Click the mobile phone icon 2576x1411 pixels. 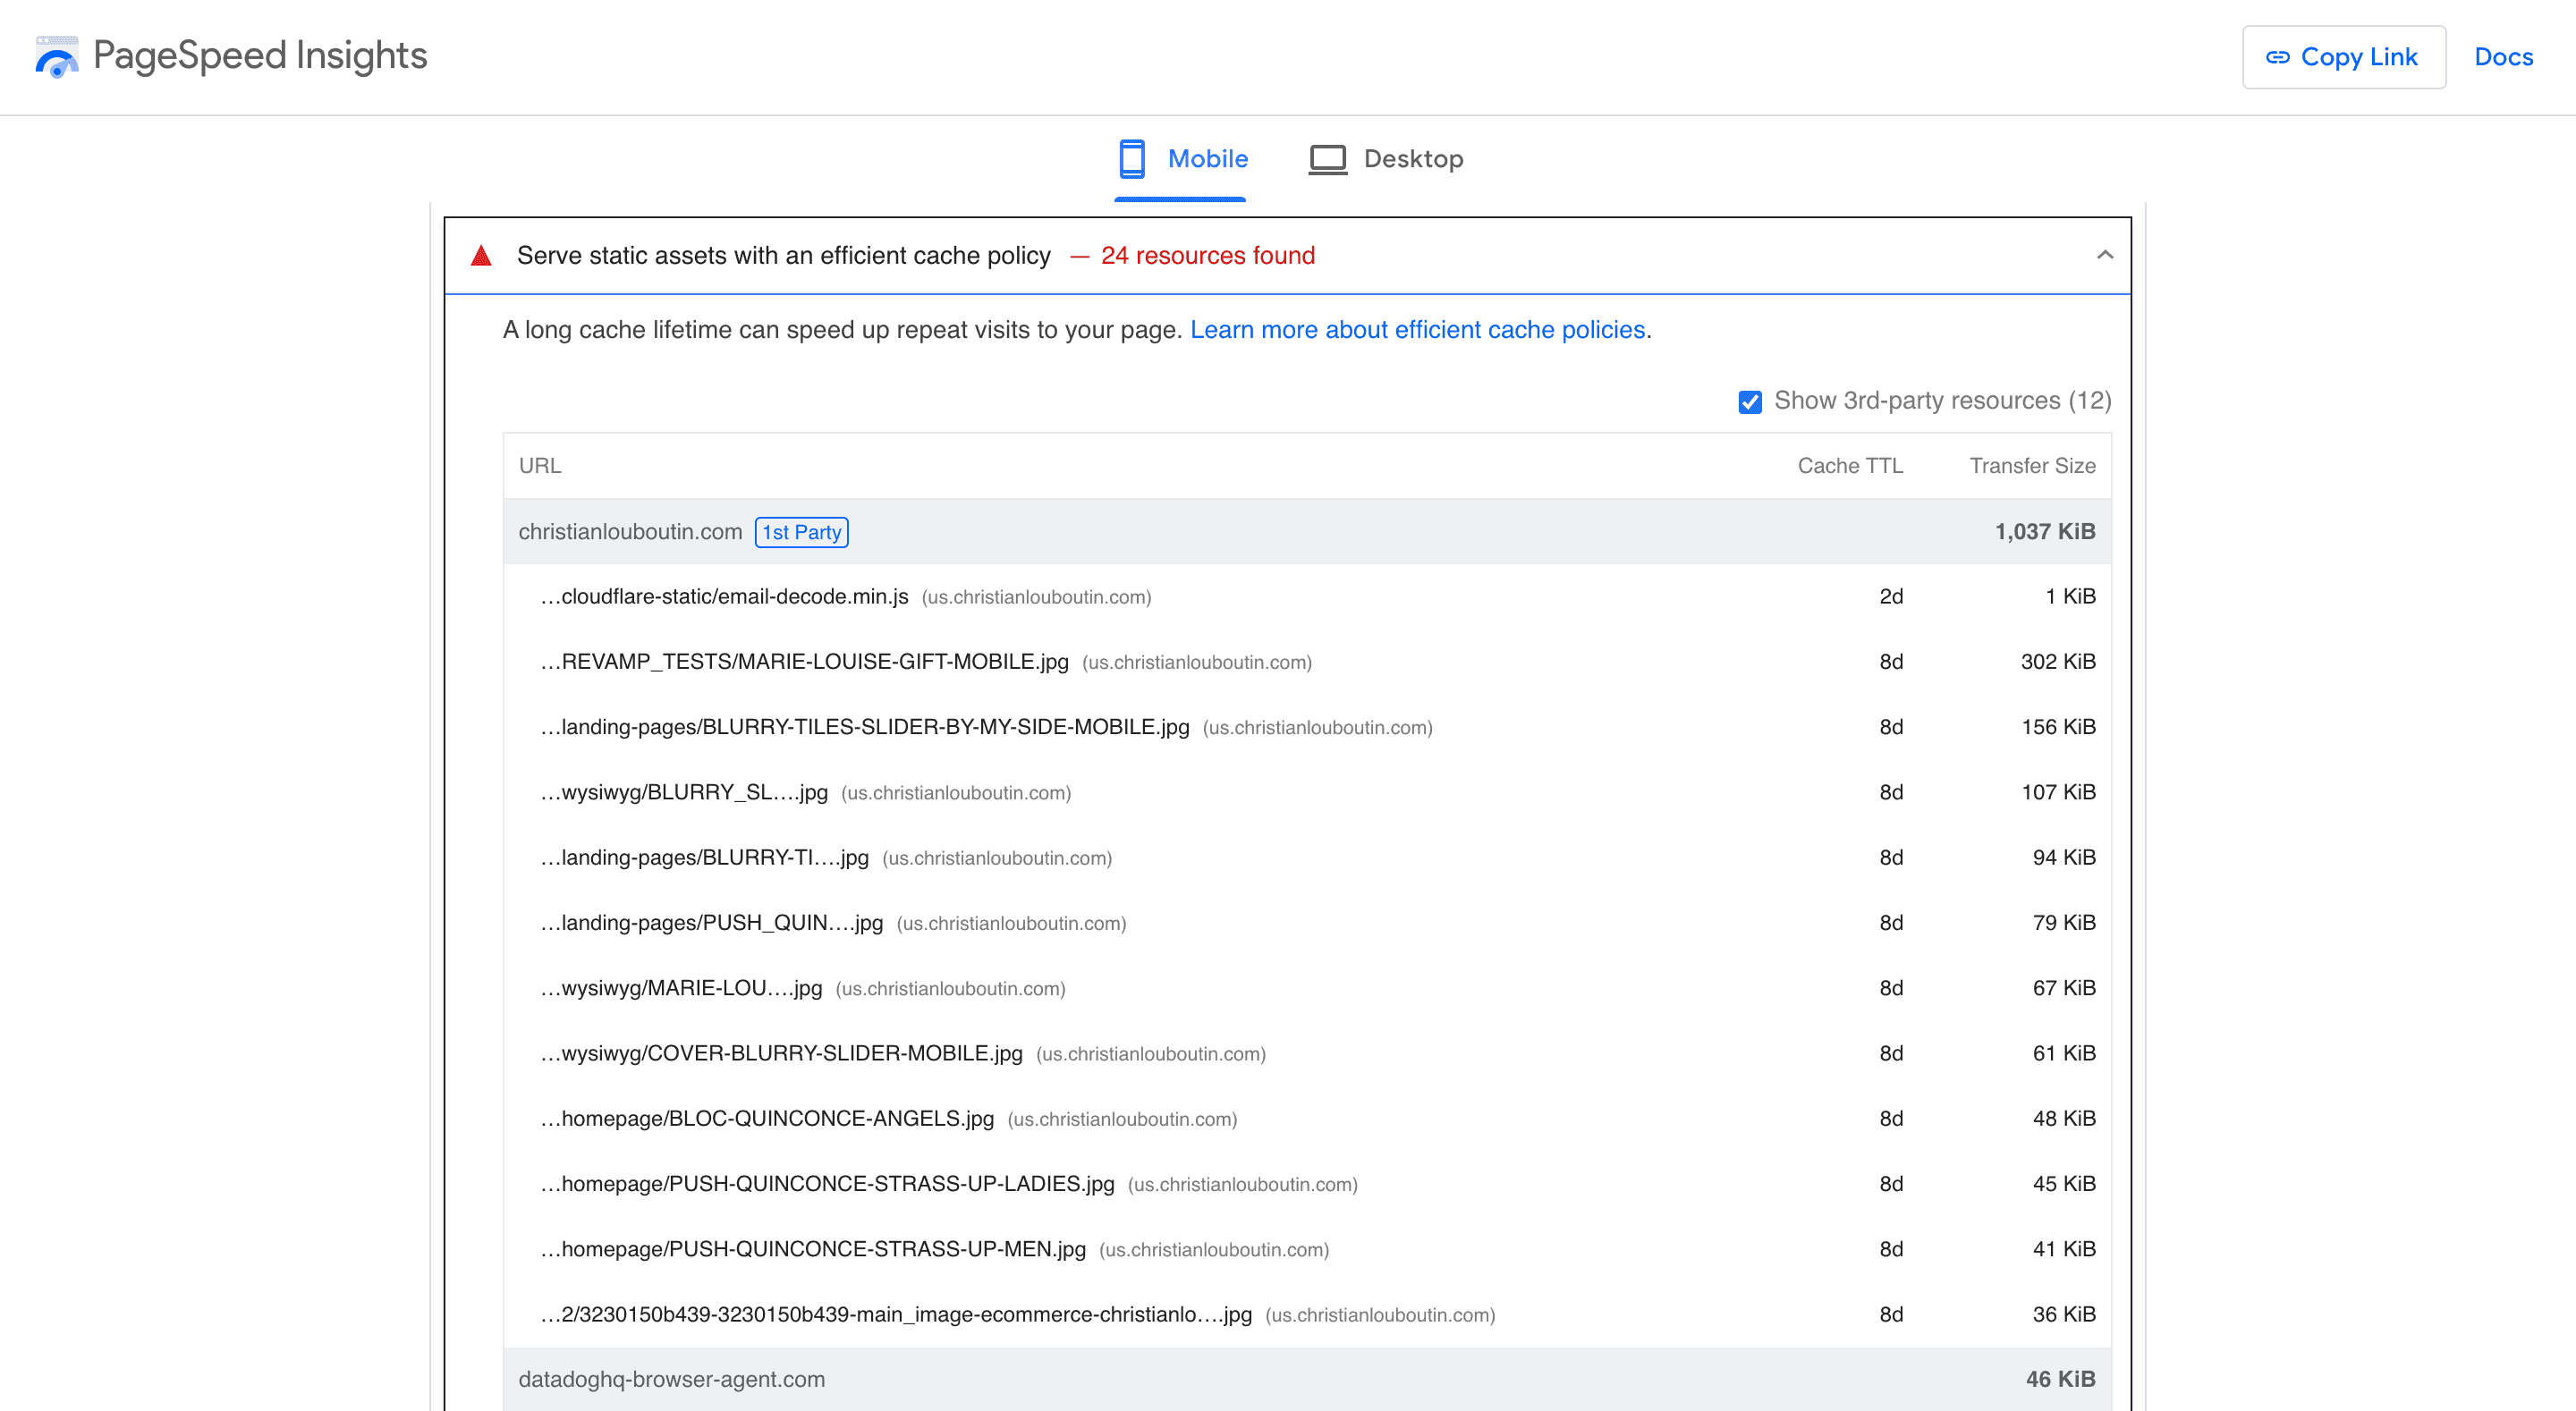[x=1132, y=159]
